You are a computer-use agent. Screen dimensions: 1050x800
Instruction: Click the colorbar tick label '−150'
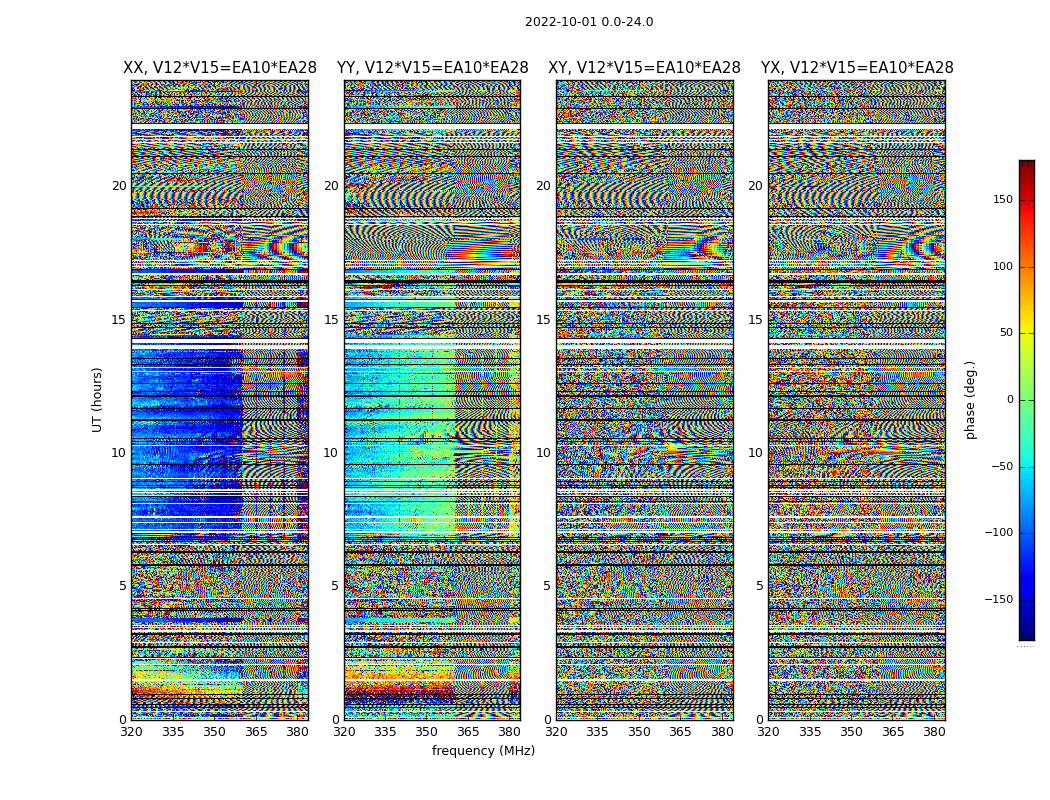tap(999, 599)
